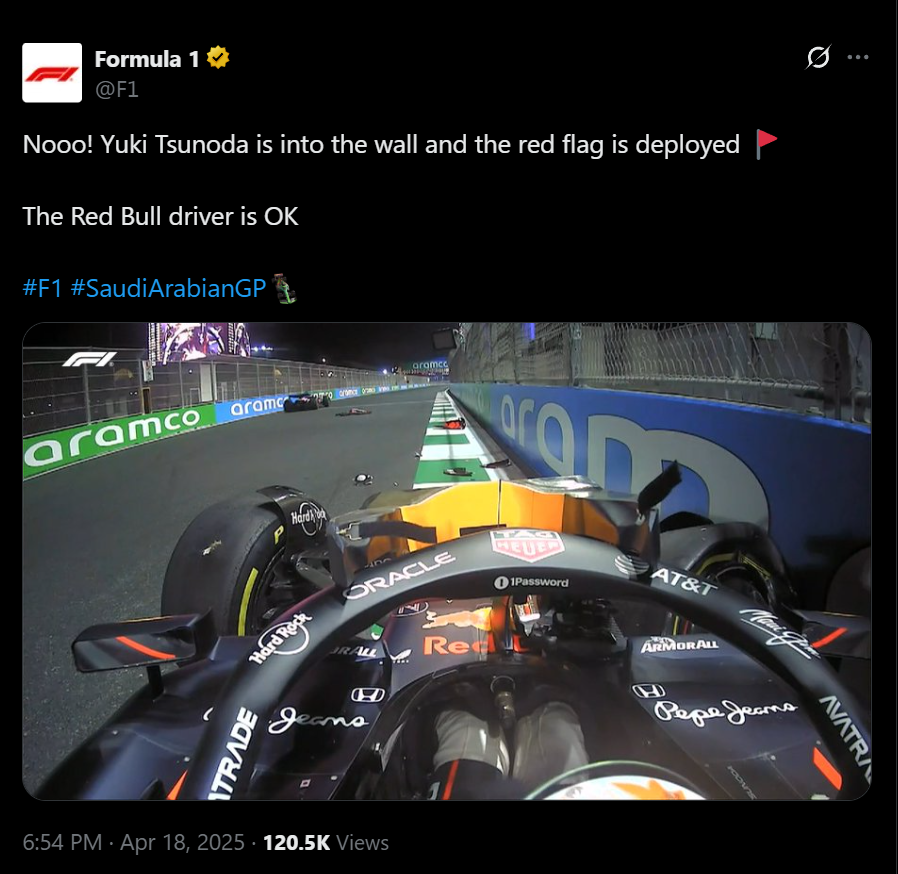Viewport: 898px width, 874px height.
Task: Click the F1 logo watermark in photo
Action: pyautogui.click(x=89, y=359)
